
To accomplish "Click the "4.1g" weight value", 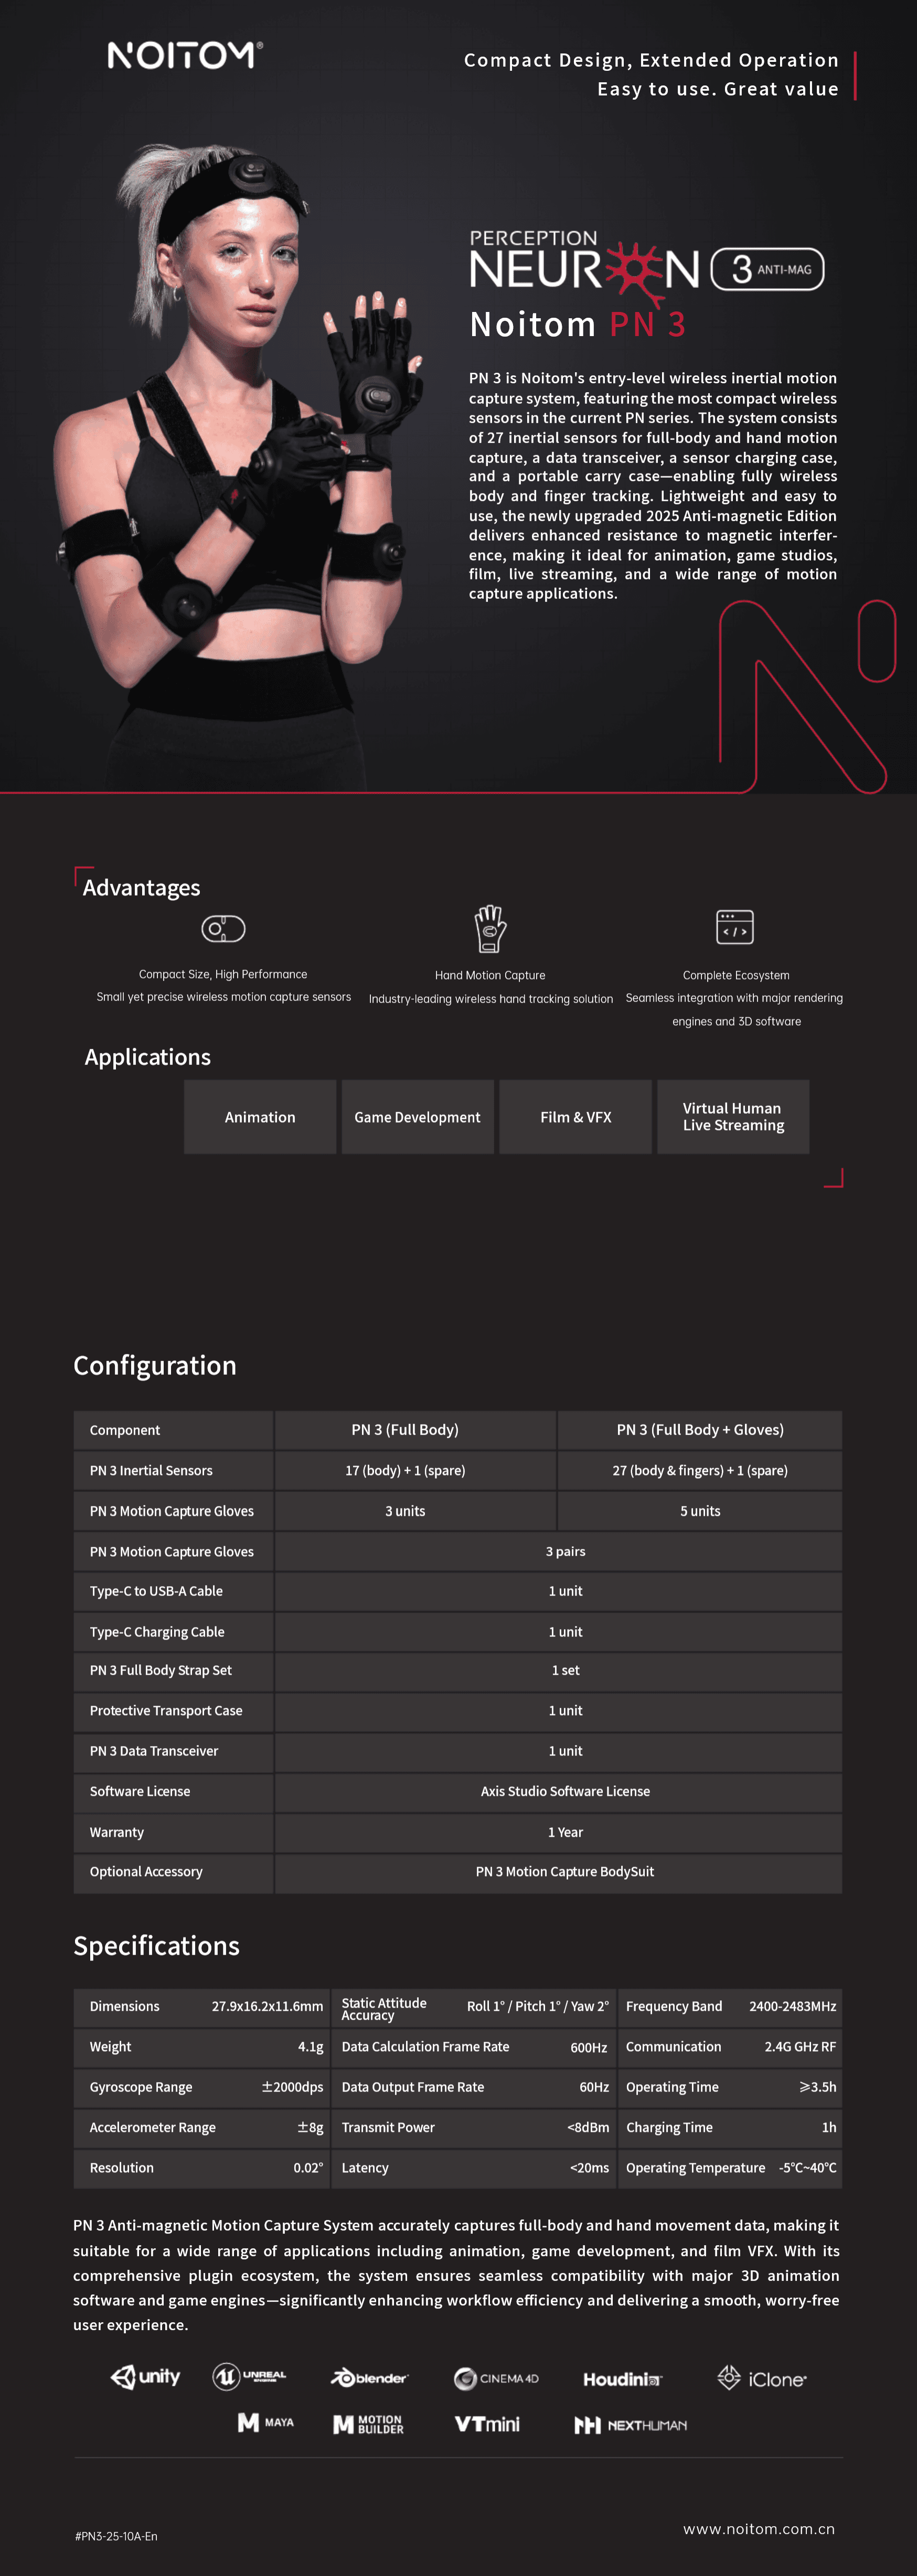I will (x=310, y=2047).
